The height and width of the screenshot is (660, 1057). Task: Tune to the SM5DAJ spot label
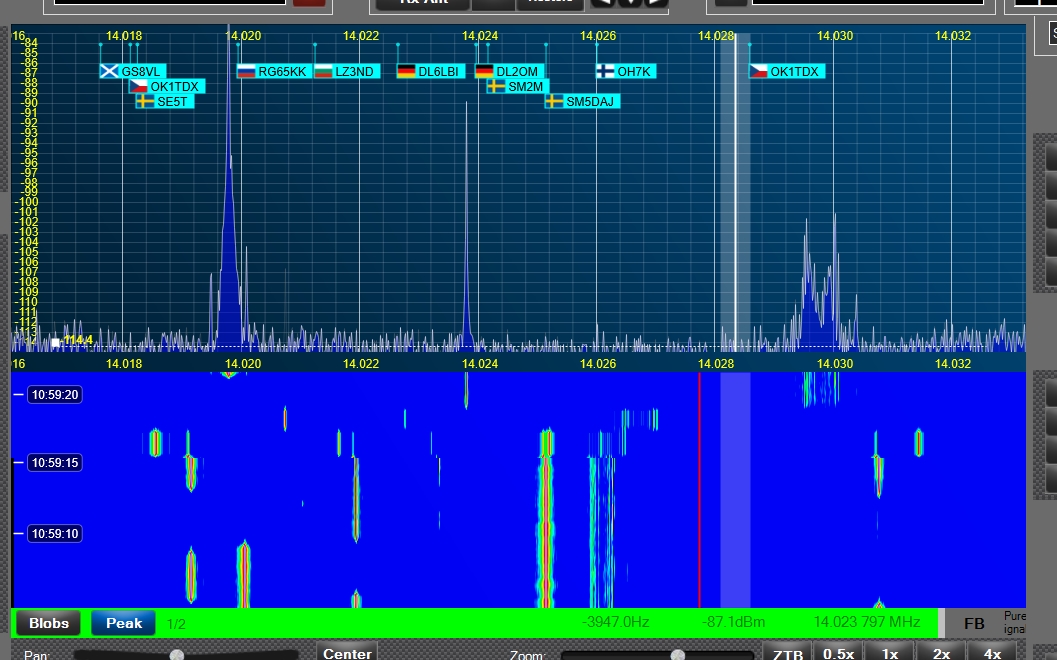pos(581,101)
